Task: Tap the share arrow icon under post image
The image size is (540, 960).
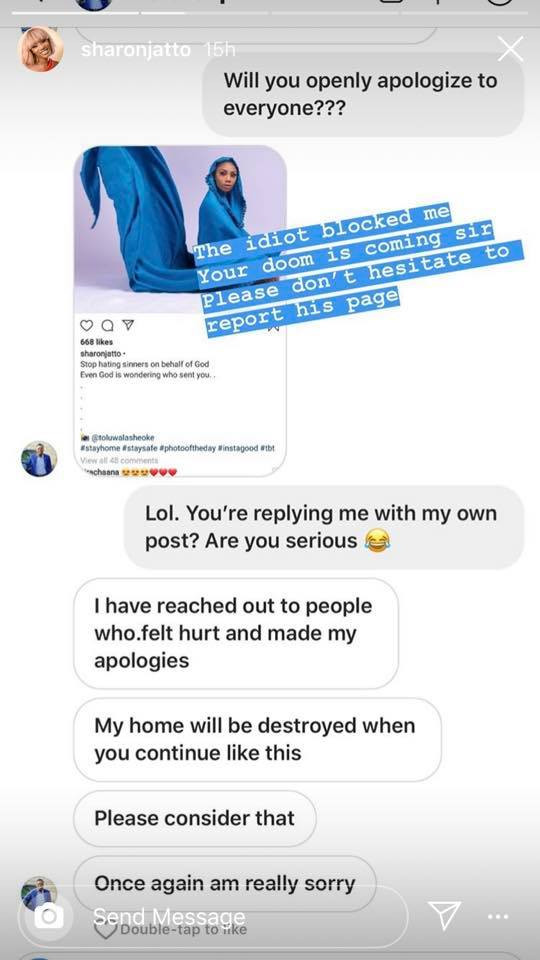Action: pos(126,326)
